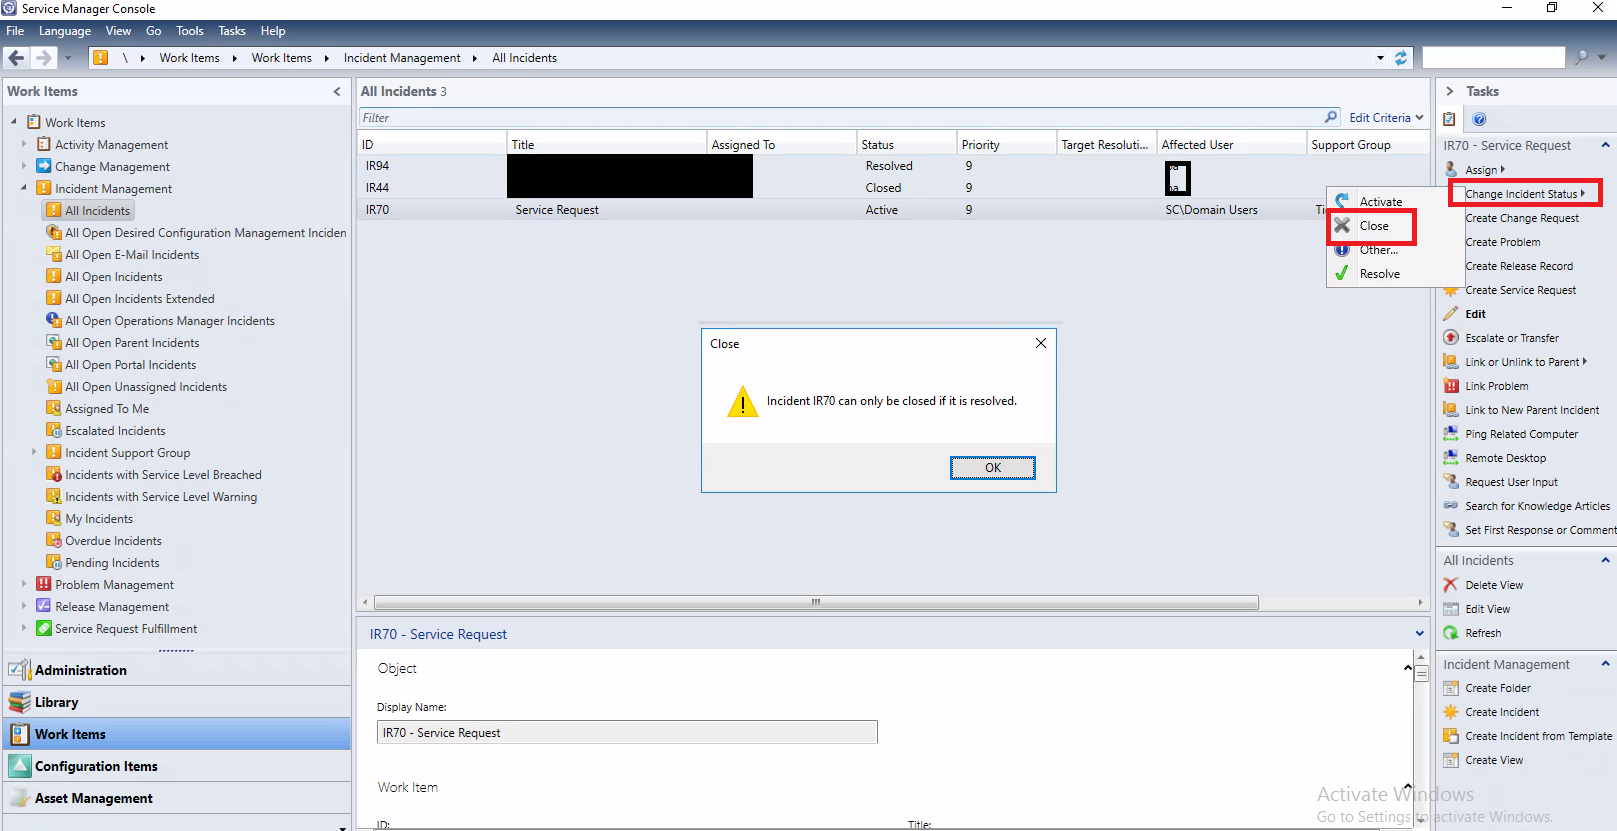
Task: Select Resolve in the status submenu
Action: pyautogui.click(x=1379, y=274)
